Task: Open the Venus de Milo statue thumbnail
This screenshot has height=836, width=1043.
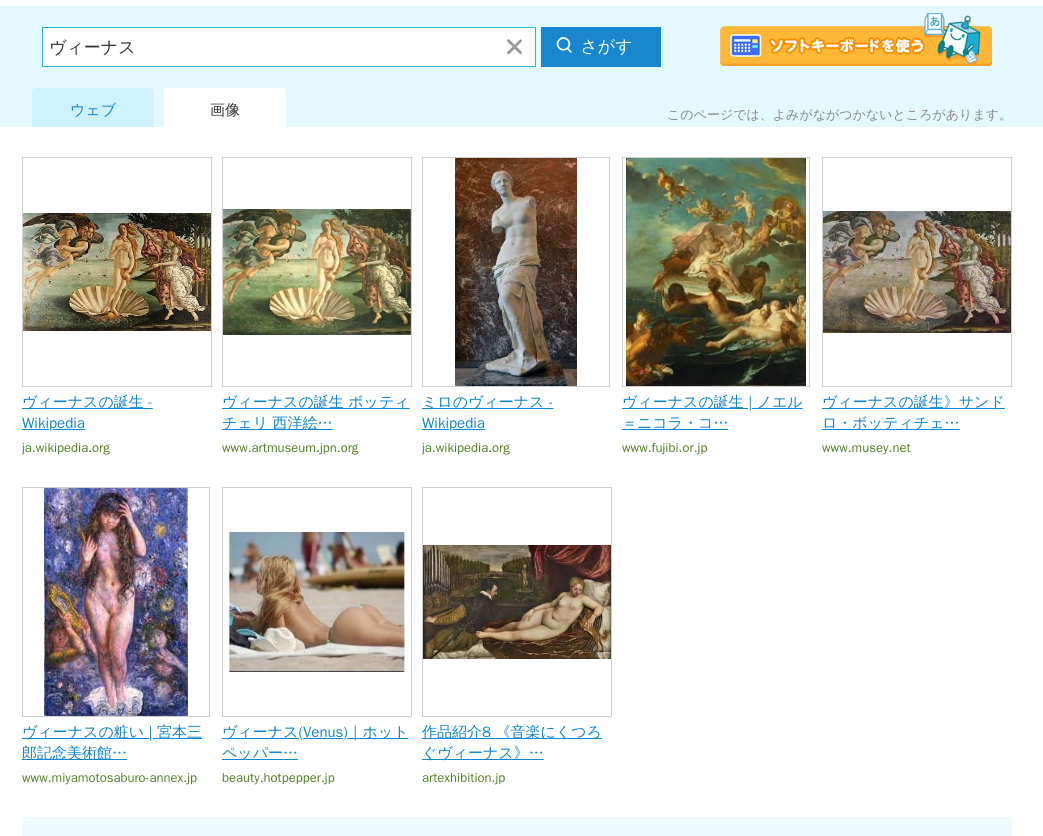Action: 516,271
